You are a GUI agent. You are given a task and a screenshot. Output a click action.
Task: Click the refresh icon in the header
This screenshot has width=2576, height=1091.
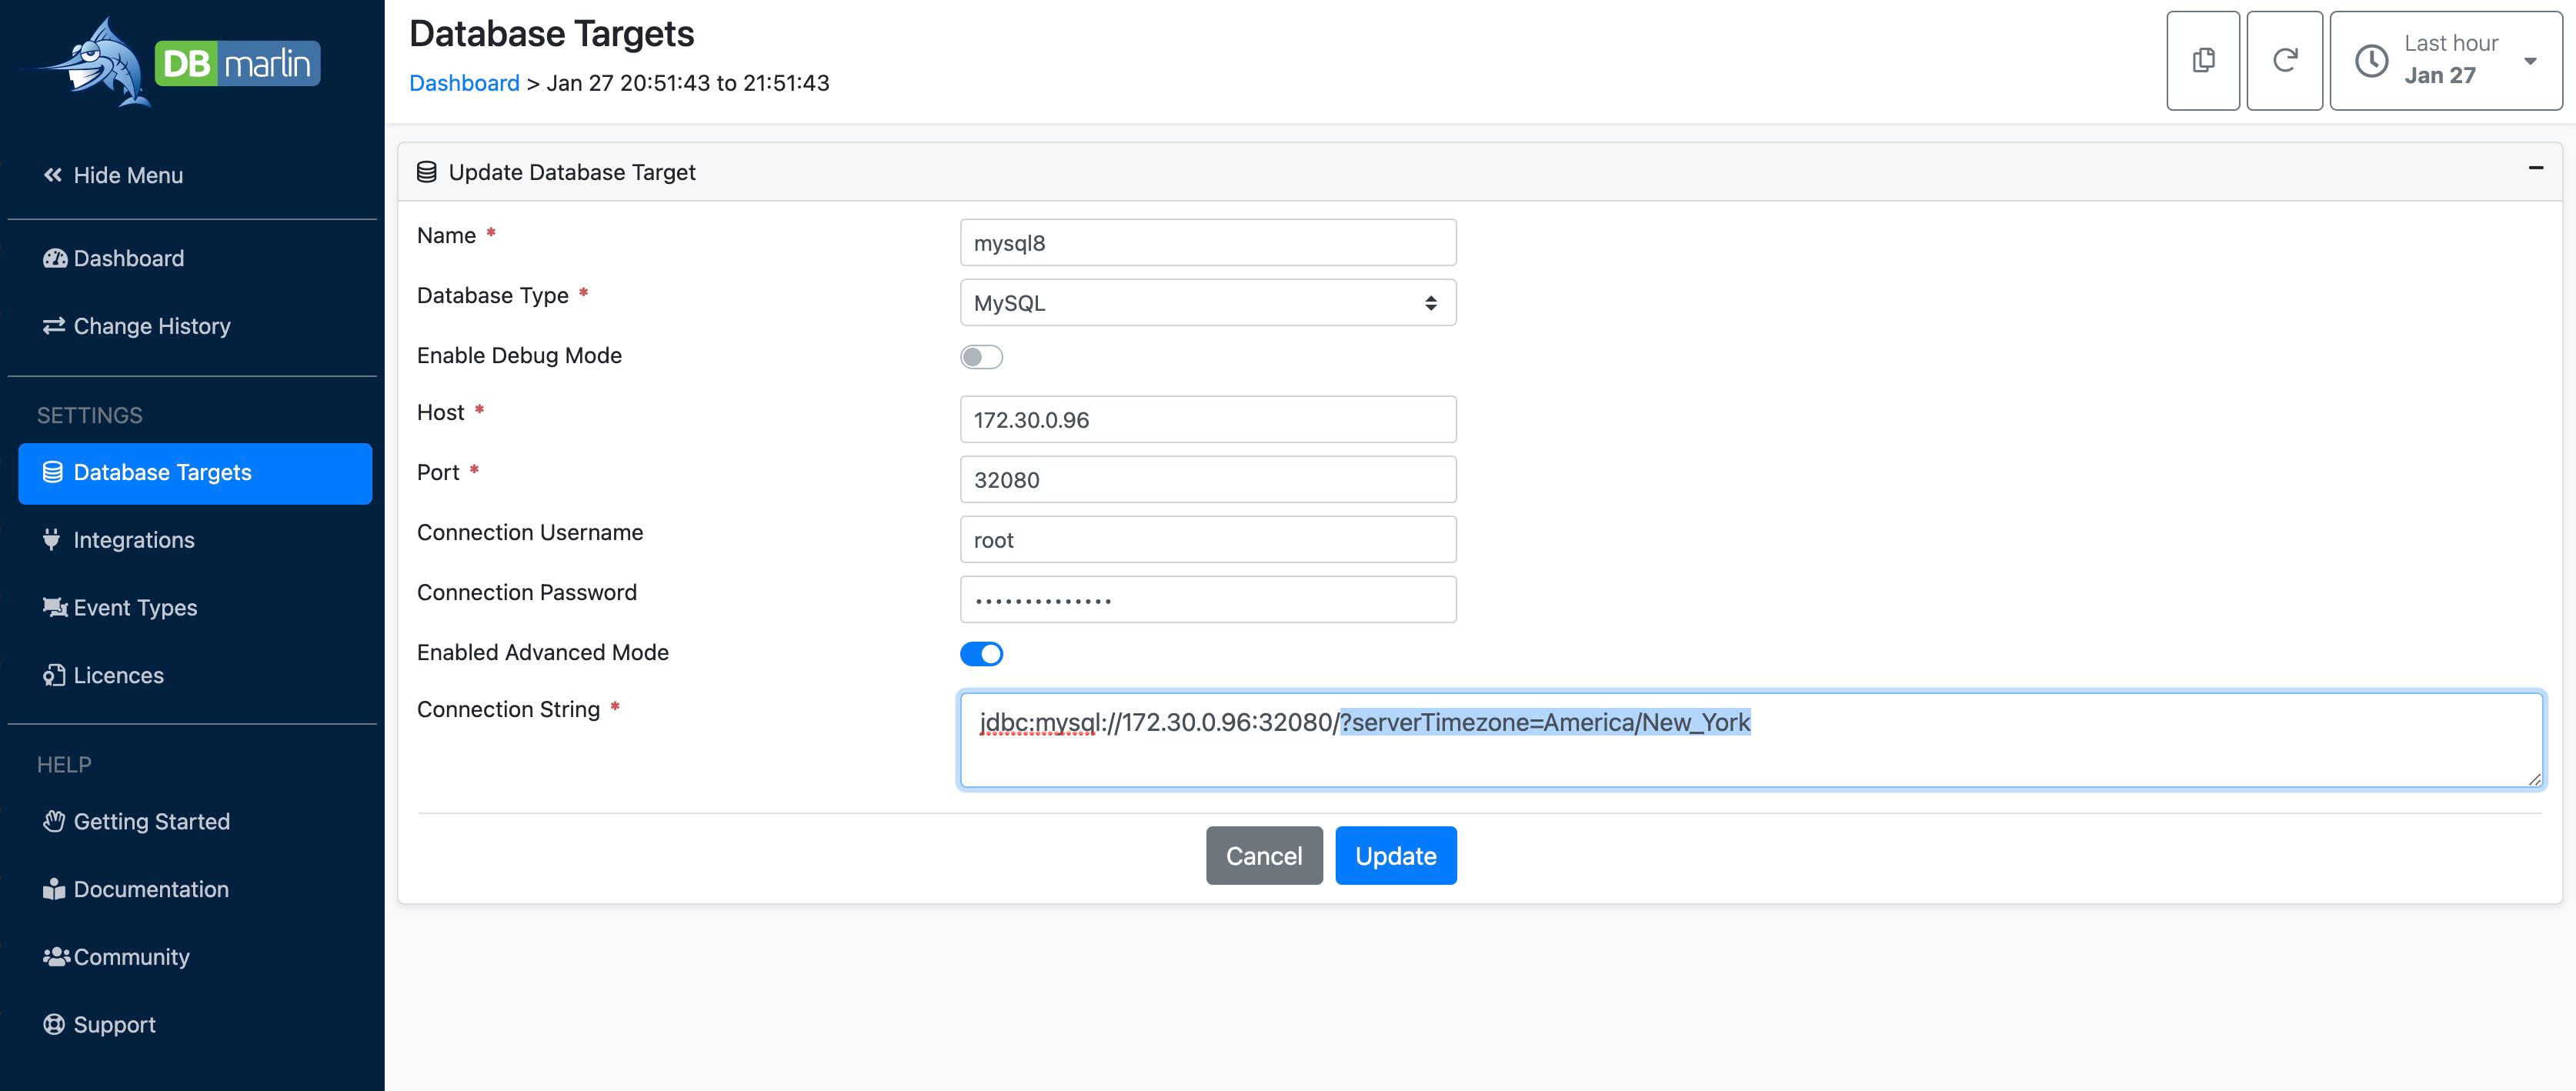pos(2285,60)
